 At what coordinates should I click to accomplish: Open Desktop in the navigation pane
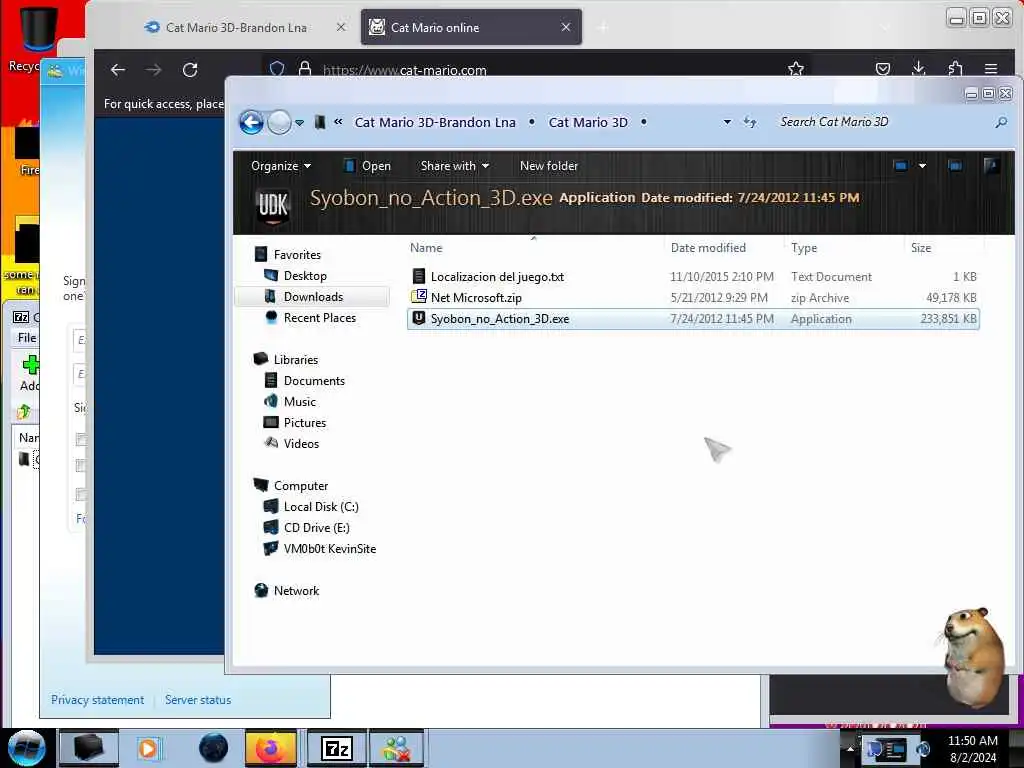coord(304,276)
